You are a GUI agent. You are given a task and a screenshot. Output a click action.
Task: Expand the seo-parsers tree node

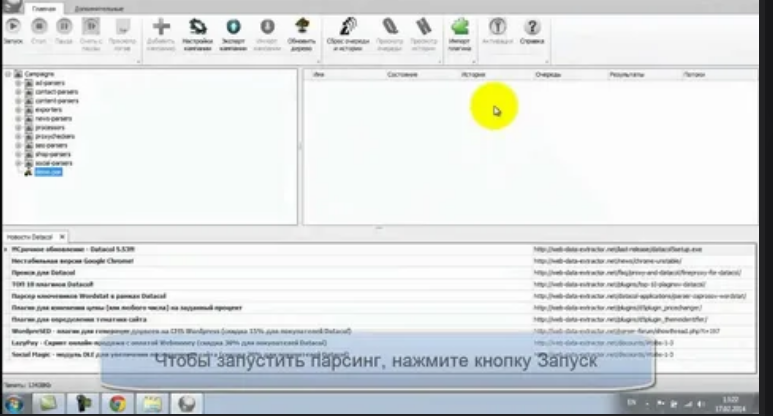click(18, 145)
